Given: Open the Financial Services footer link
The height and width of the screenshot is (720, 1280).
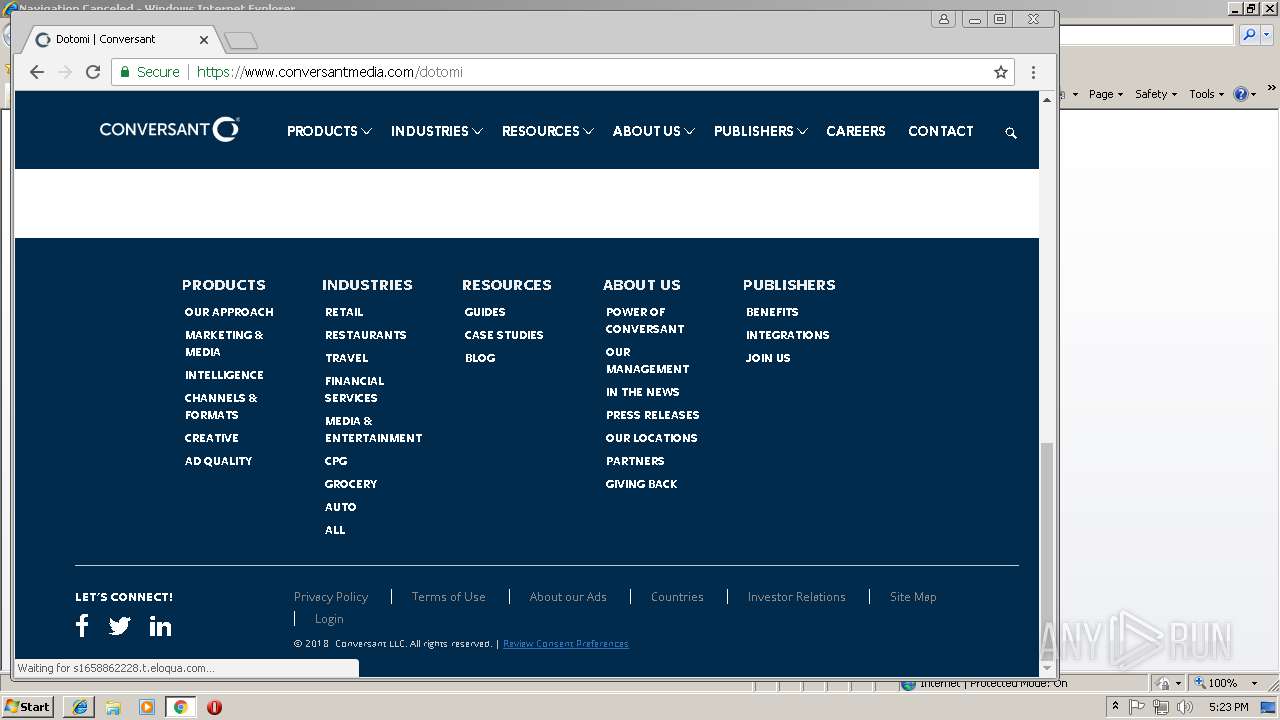Looking at the screenshot, I should pyautogui.click(x=354, y=389).
